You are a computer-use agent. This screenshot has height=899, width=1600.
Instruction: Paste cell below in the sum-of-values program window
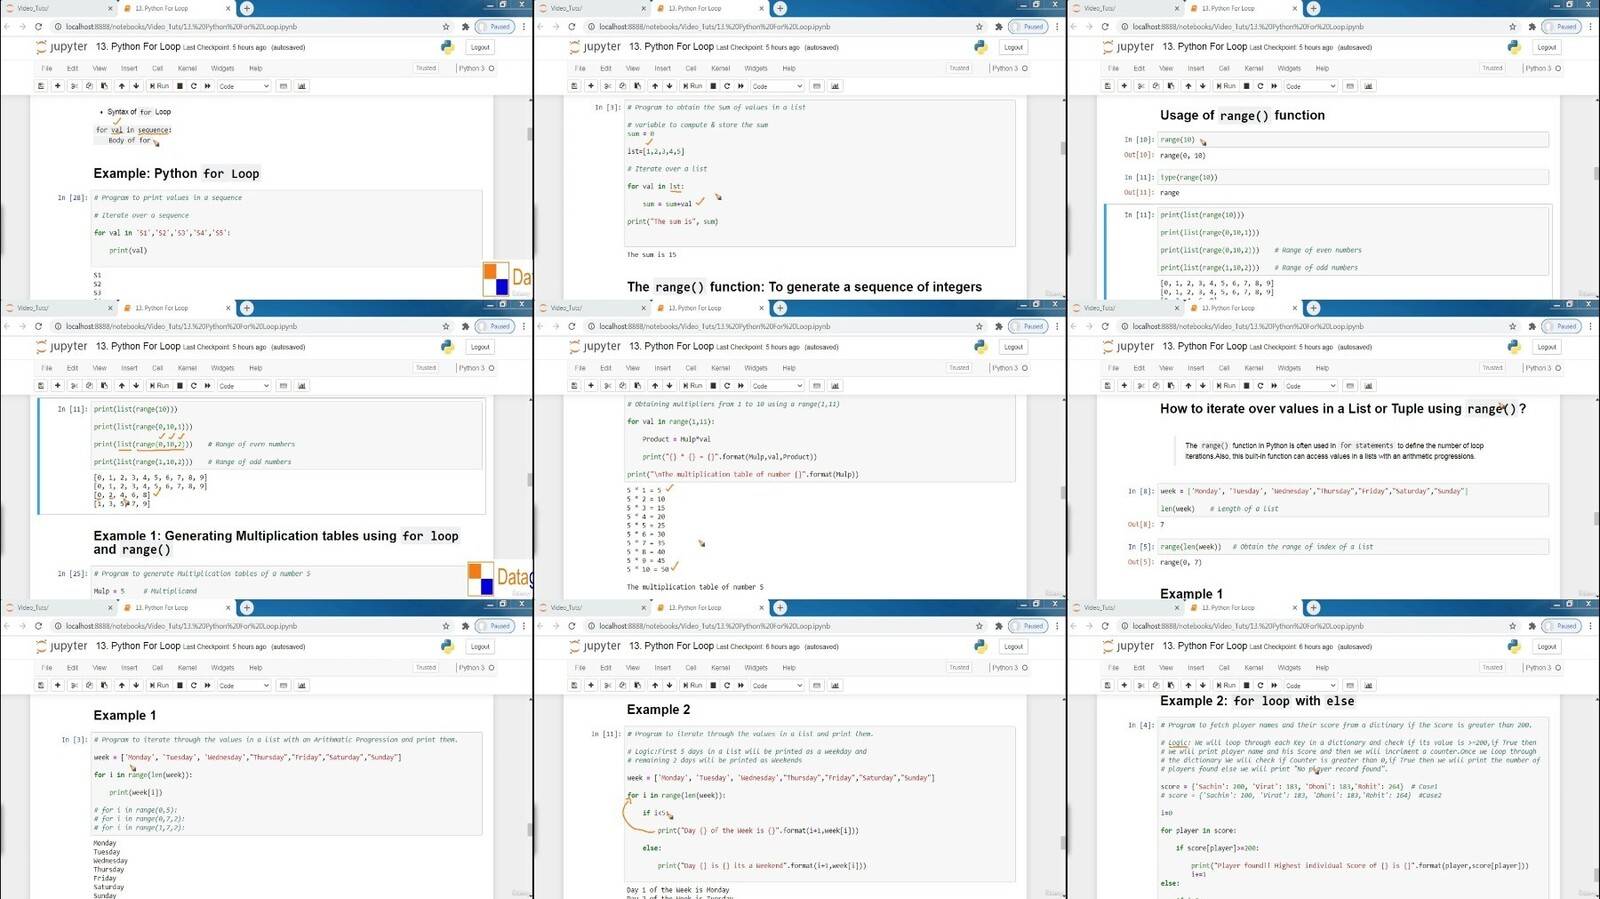tap(638, 86)
